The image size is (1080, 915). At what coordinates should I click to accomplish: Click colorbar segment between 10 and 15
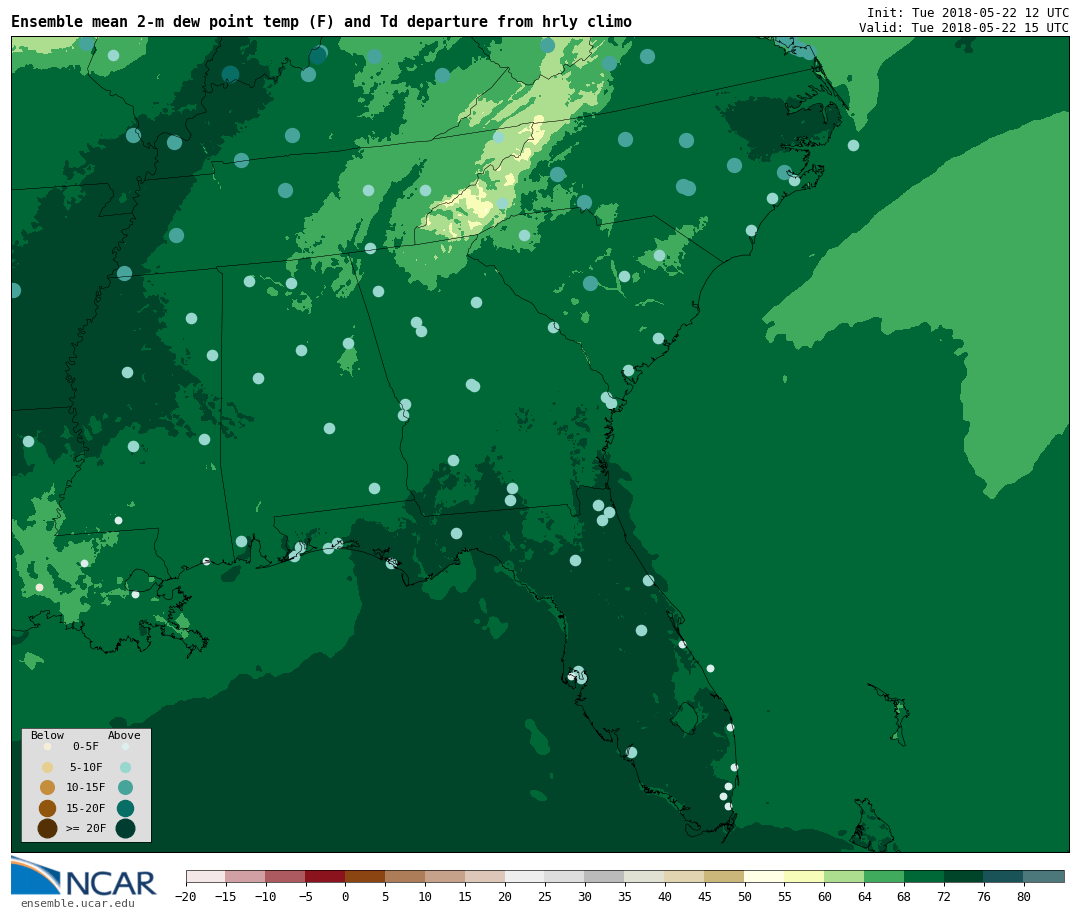coord(445,876)
